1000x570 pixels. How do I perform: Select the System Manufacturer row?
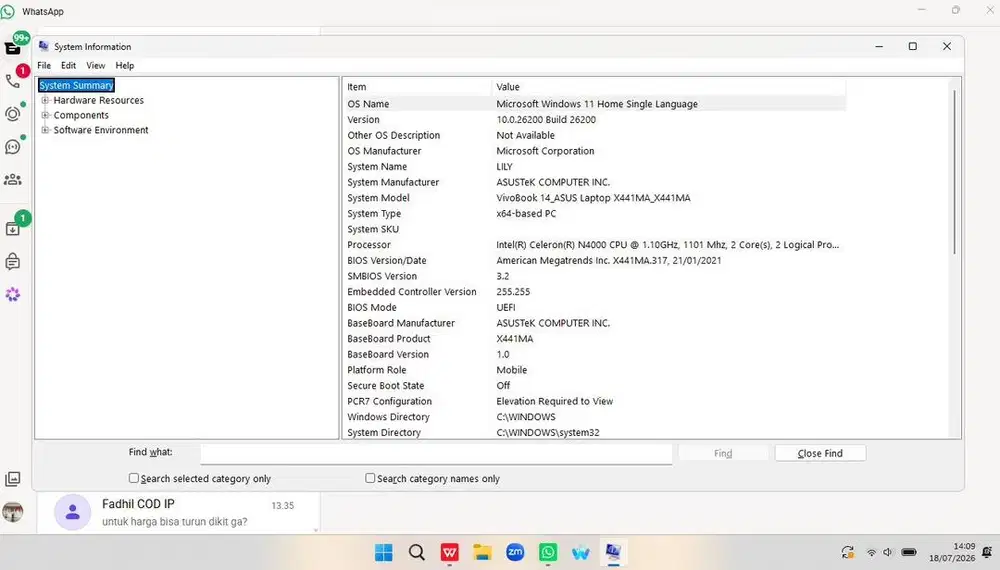tap(594, 182)
